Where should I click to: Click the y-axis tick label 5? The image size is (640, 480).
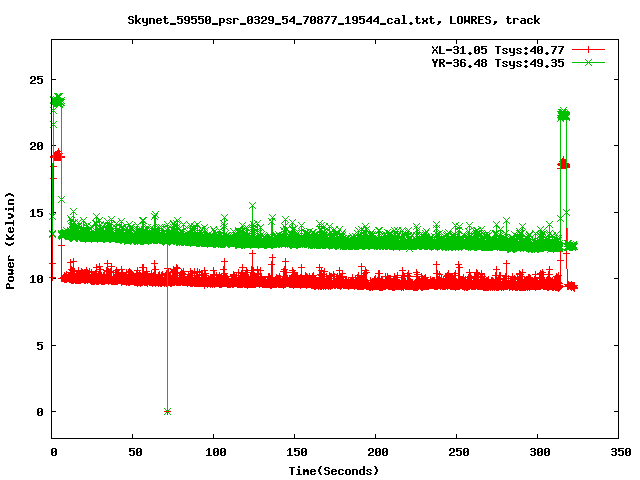(40, 346)
